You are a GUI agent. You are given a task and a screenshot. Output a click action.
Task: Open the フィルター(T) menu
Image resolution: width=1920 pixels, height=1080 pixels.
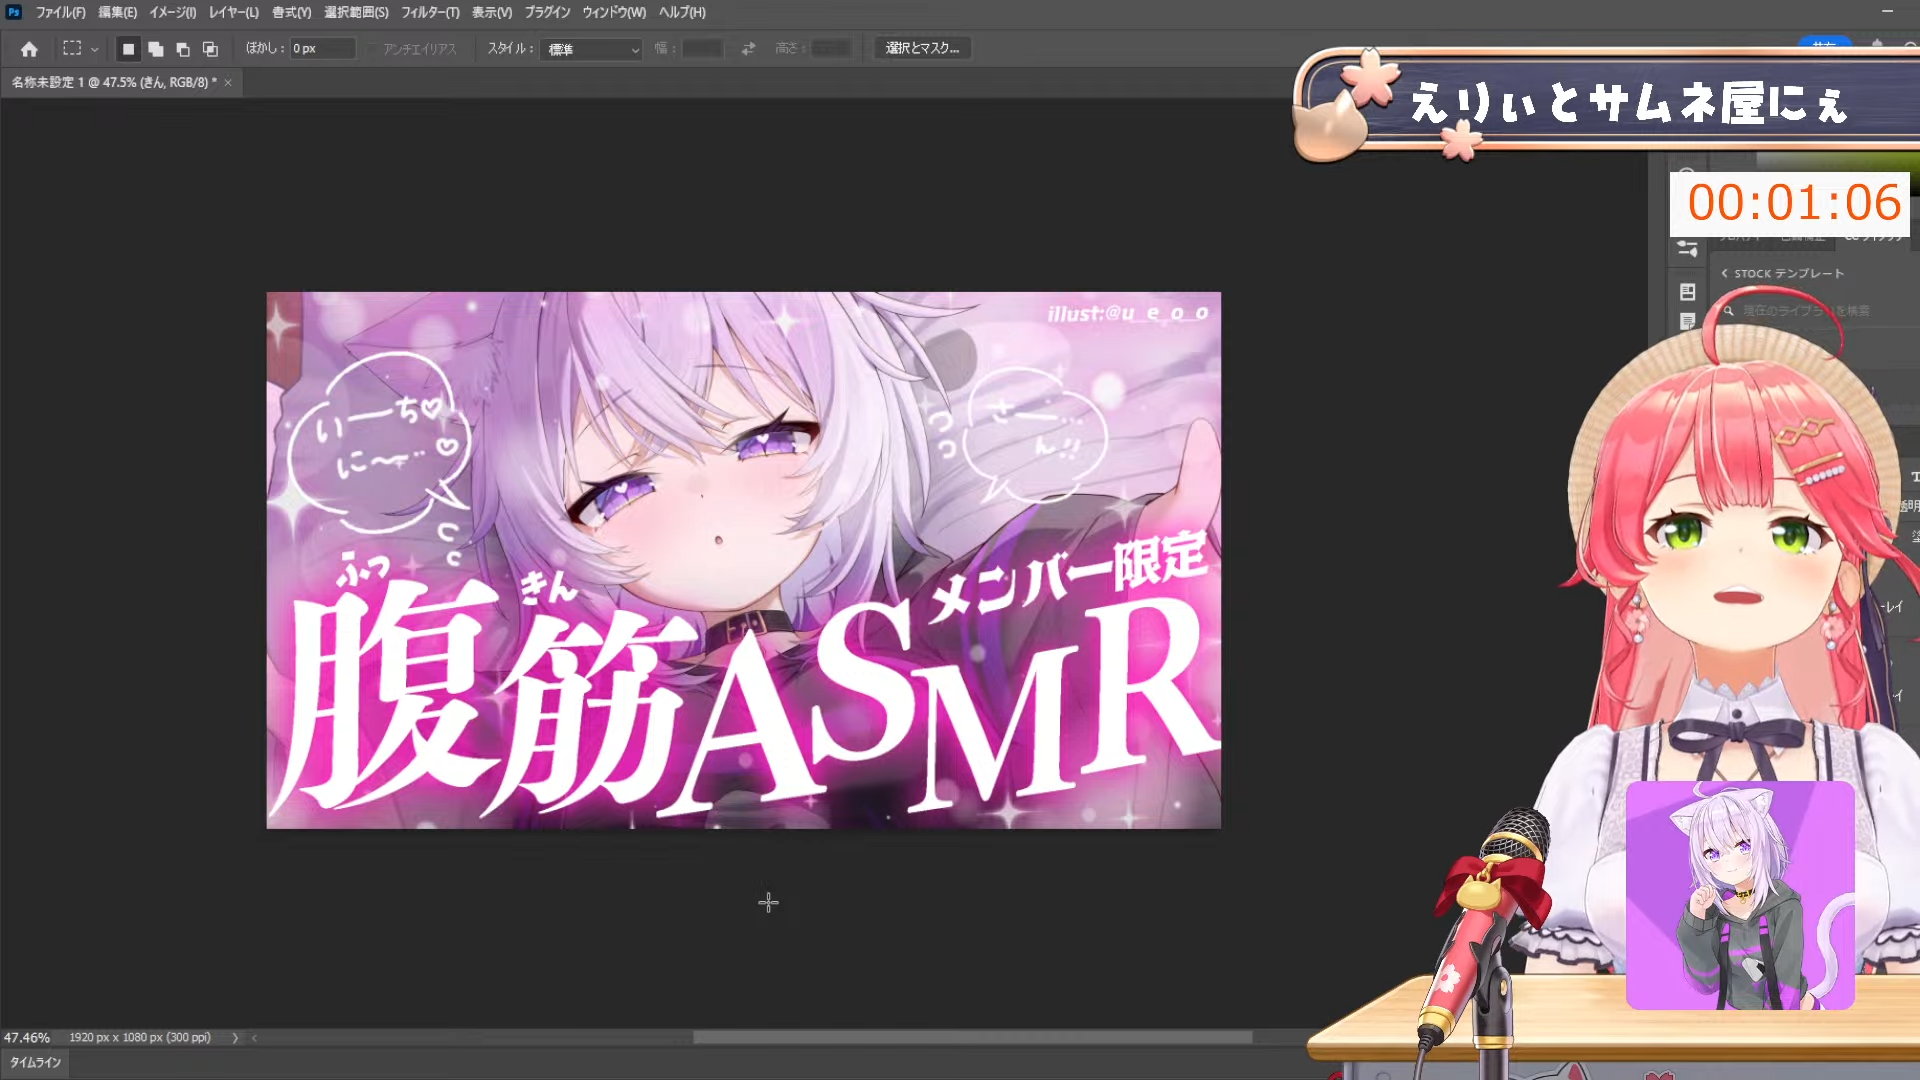pyautogui.click(x=430, y=12)
